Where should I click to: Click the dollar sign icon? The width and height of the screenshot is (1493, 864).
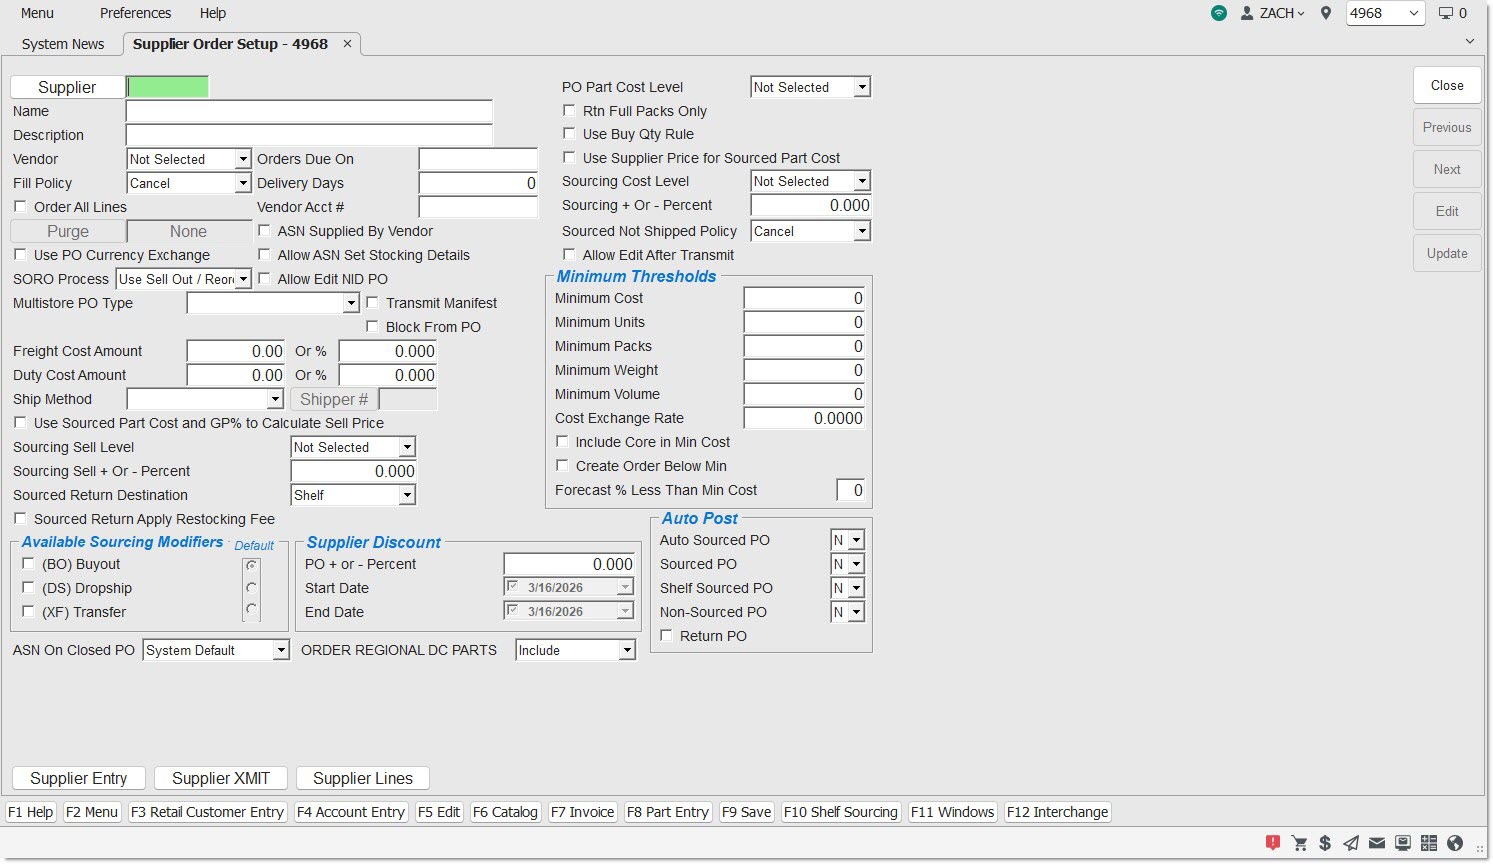pyautogui.click(x=1325, y=843)
